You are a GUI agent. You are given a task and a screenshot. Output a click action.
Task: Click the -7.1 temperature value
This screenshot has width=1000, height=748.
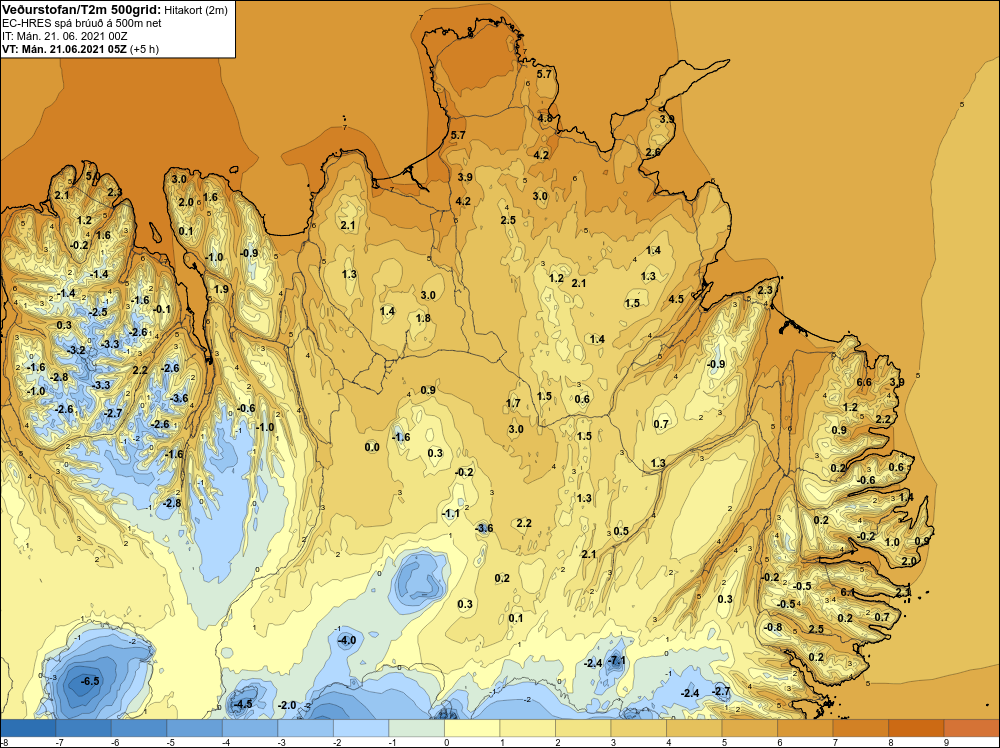coord(617,660)
